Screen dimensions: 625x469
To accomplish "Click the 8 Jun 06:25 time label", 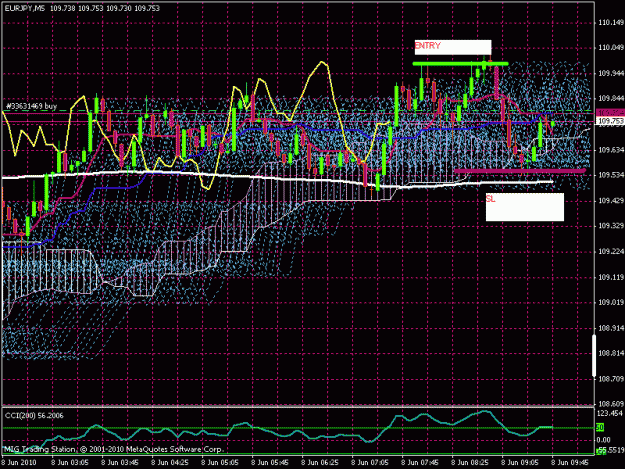I will click(320, 463).
